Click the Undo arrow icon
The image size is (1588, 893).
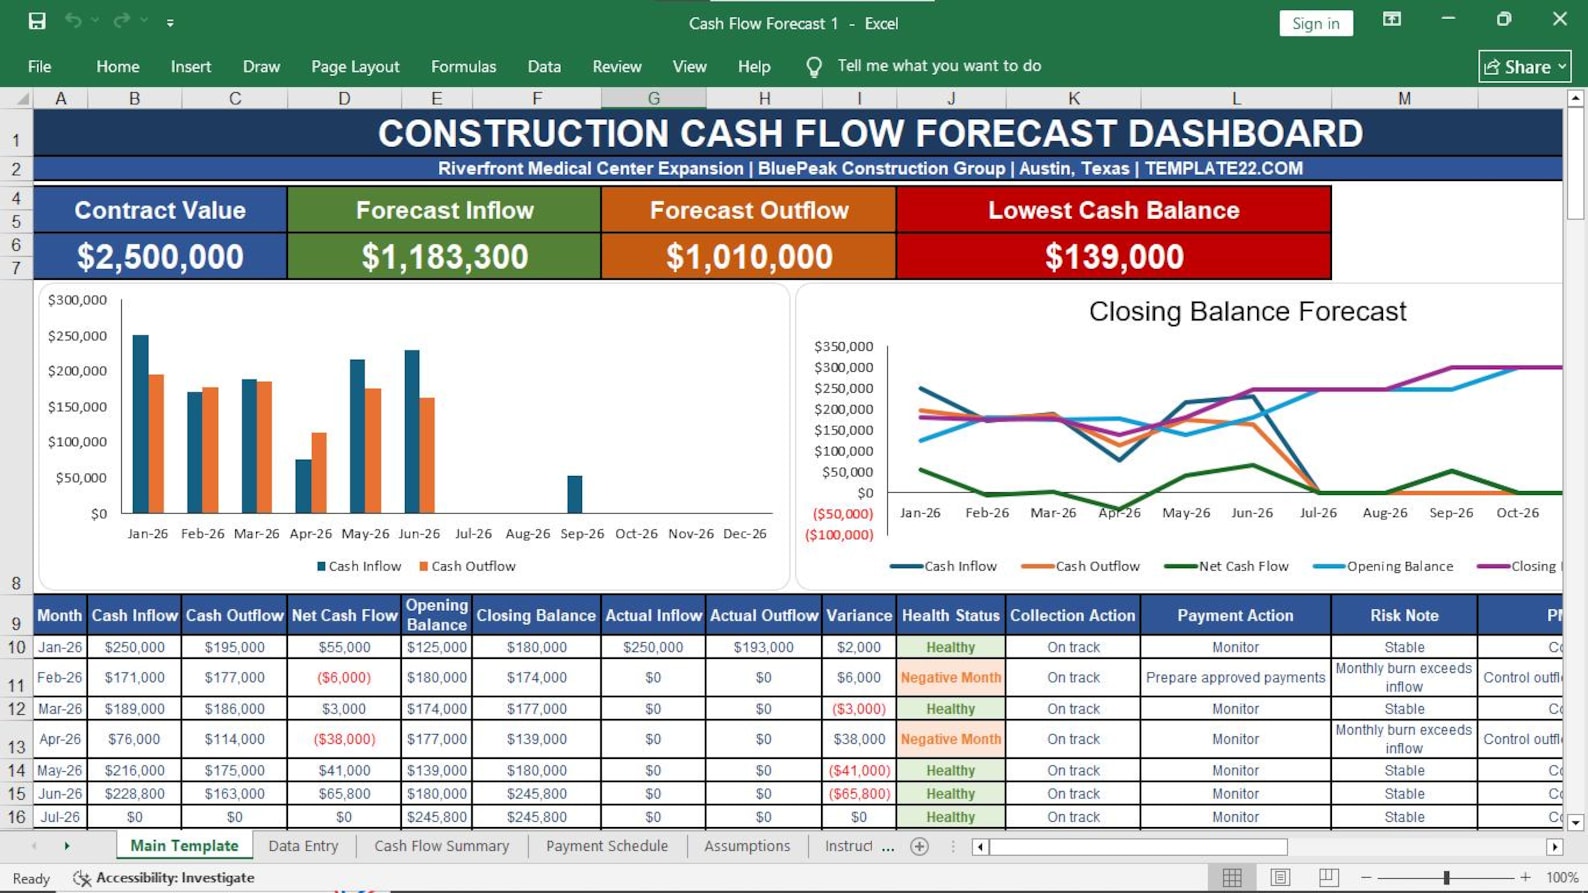73,21
